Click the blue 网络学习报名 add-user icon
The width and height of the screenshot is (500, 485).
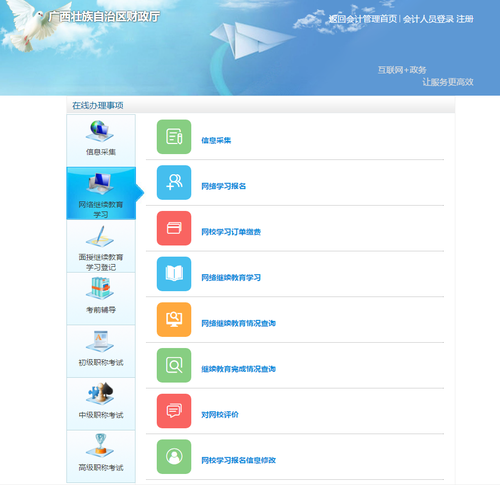point(174,182)
